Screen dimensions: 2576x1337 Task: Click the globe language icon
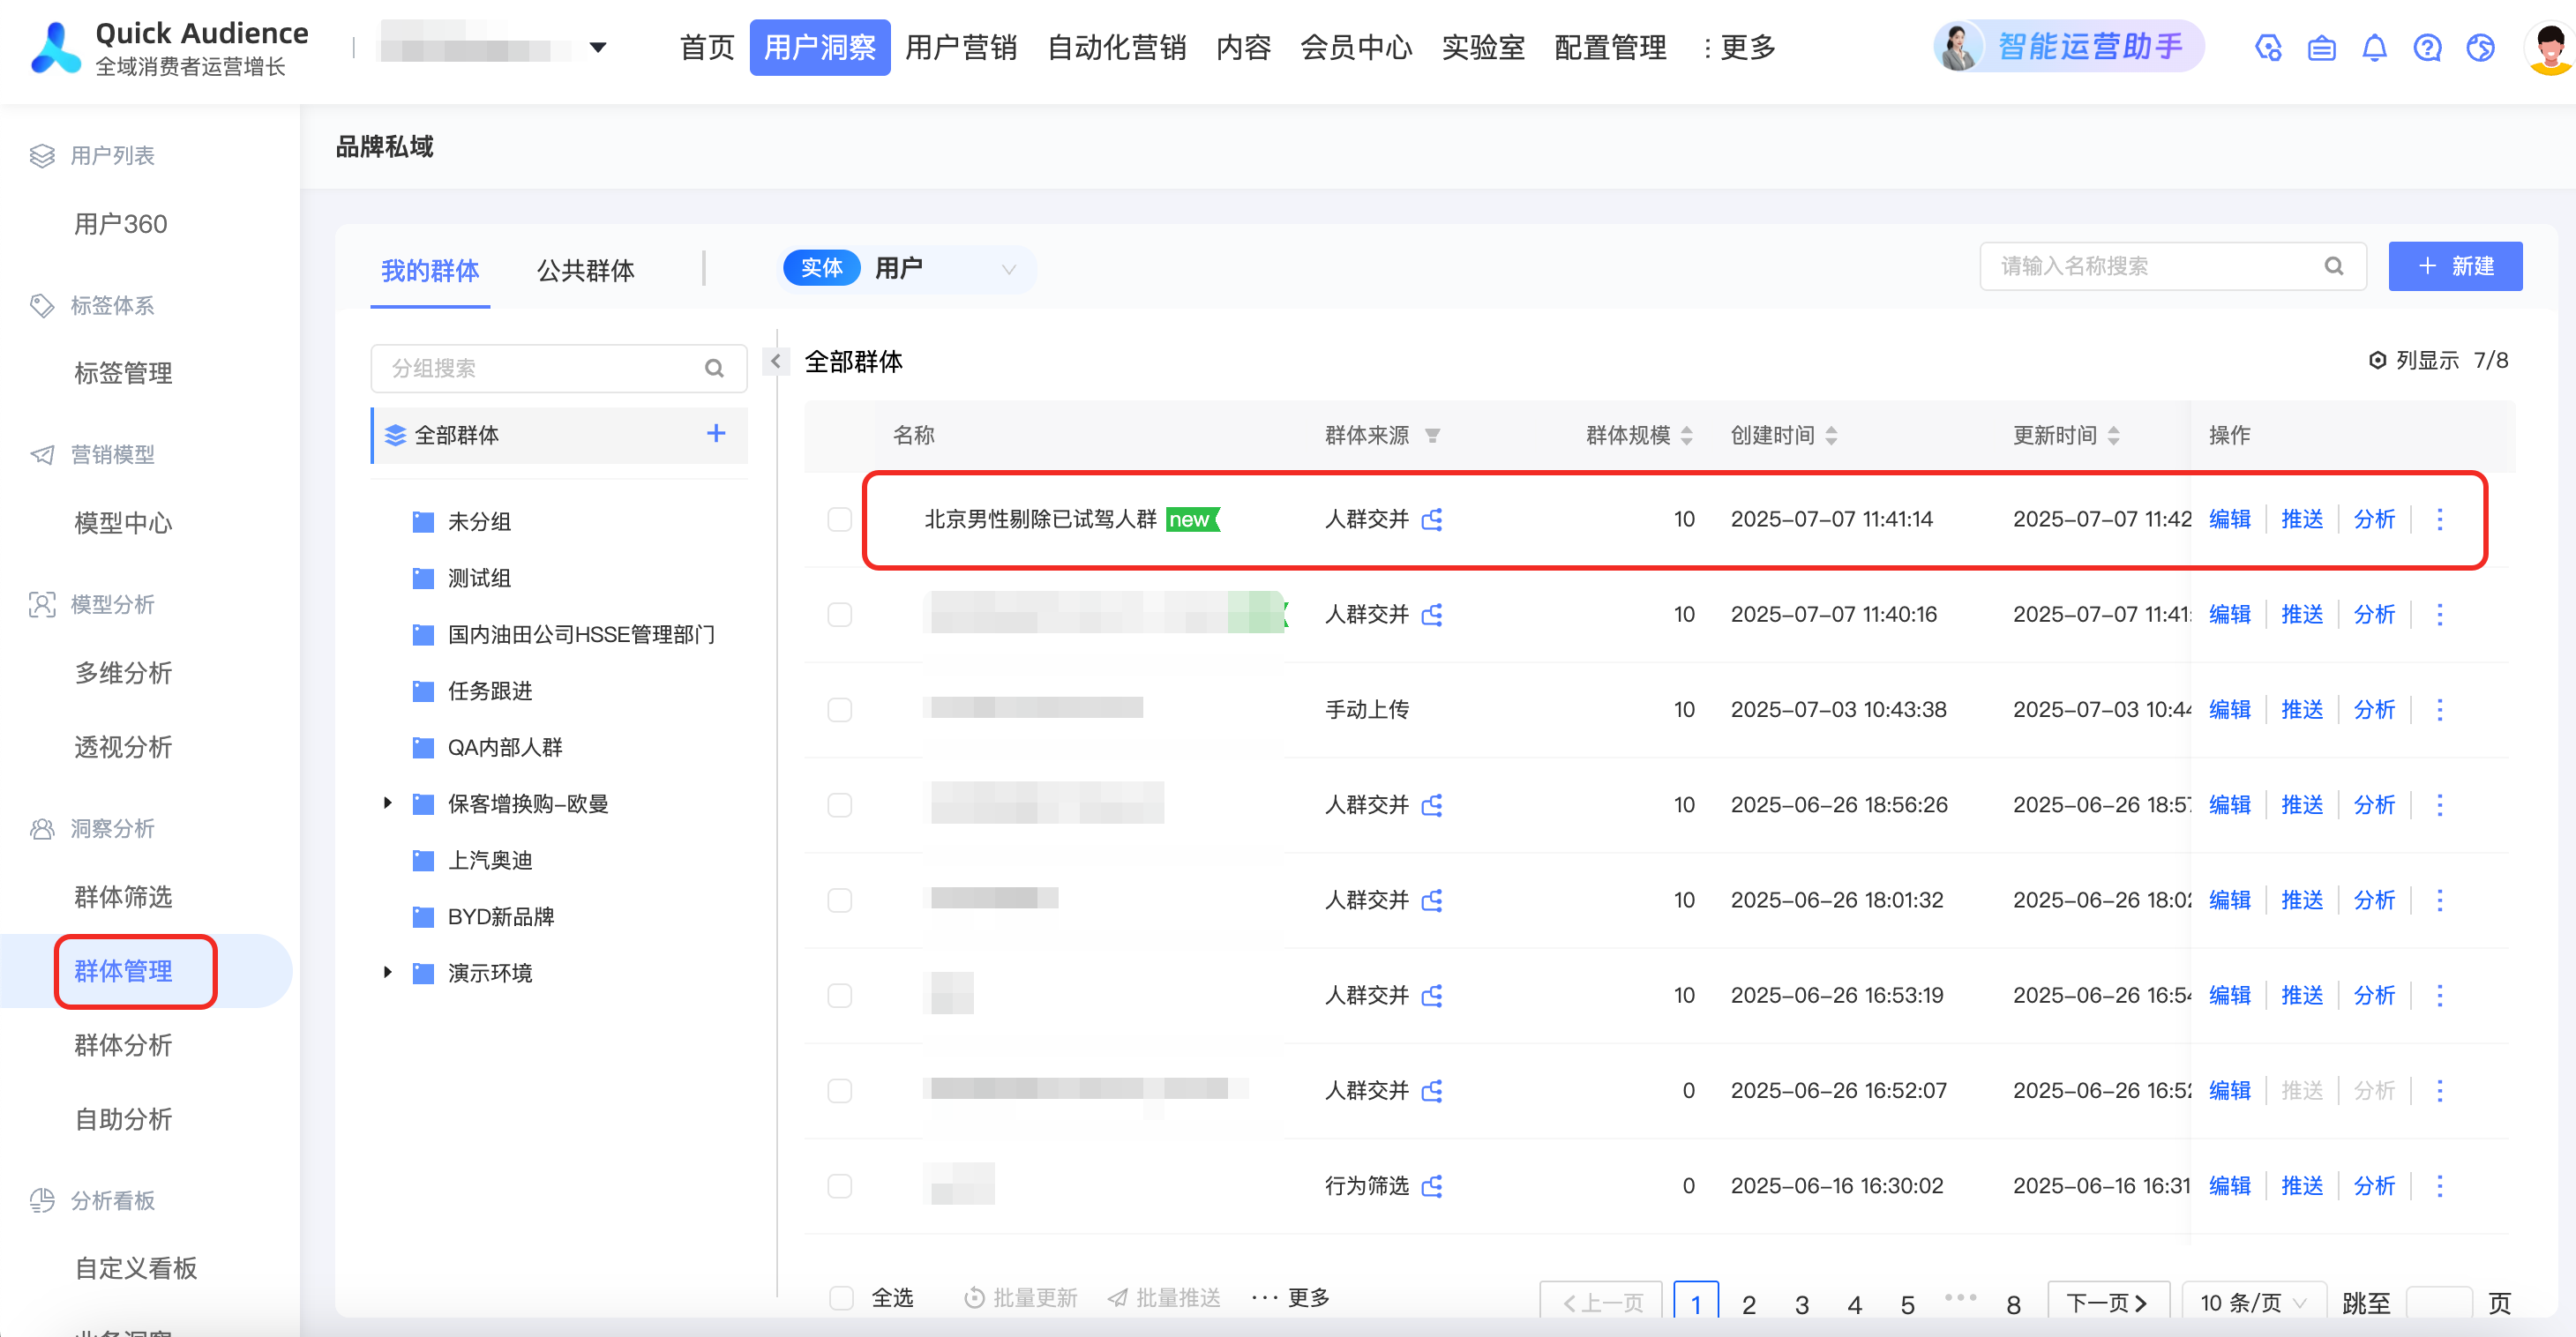2480,47
